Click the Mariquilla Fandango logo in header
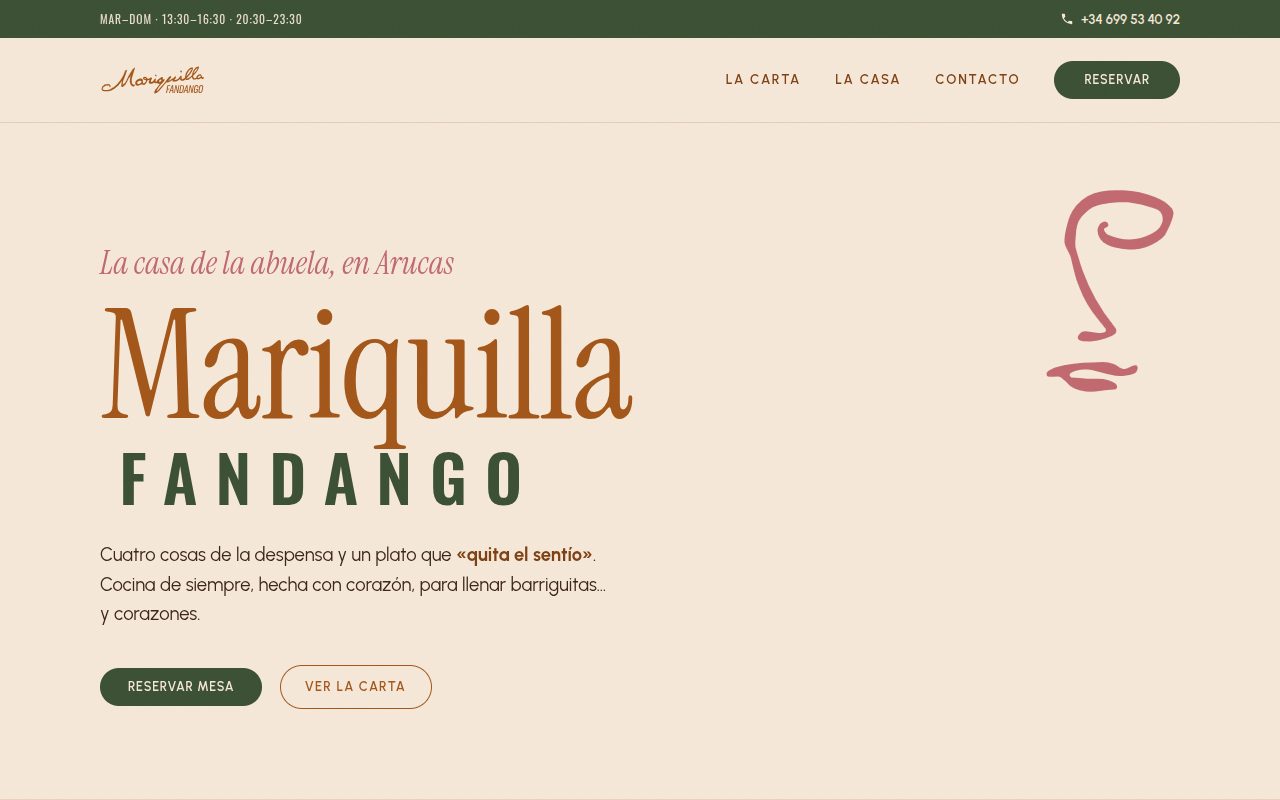 pos(152,80)
